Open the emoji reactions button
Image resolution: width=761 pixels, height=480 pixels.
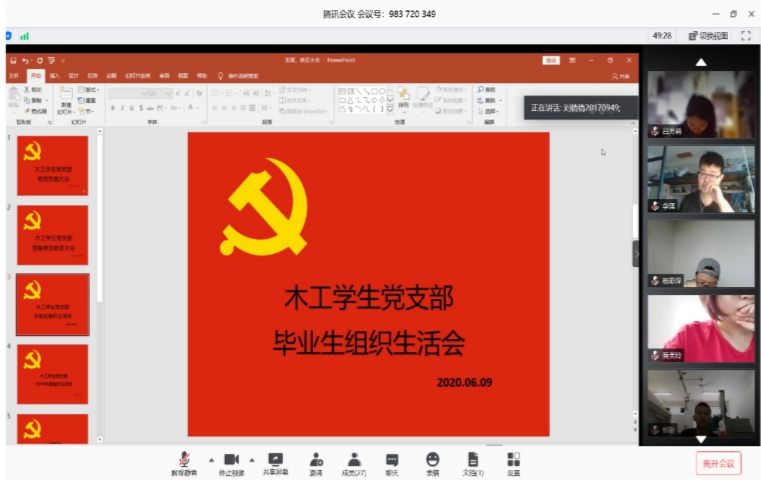[x=432, y=463]
